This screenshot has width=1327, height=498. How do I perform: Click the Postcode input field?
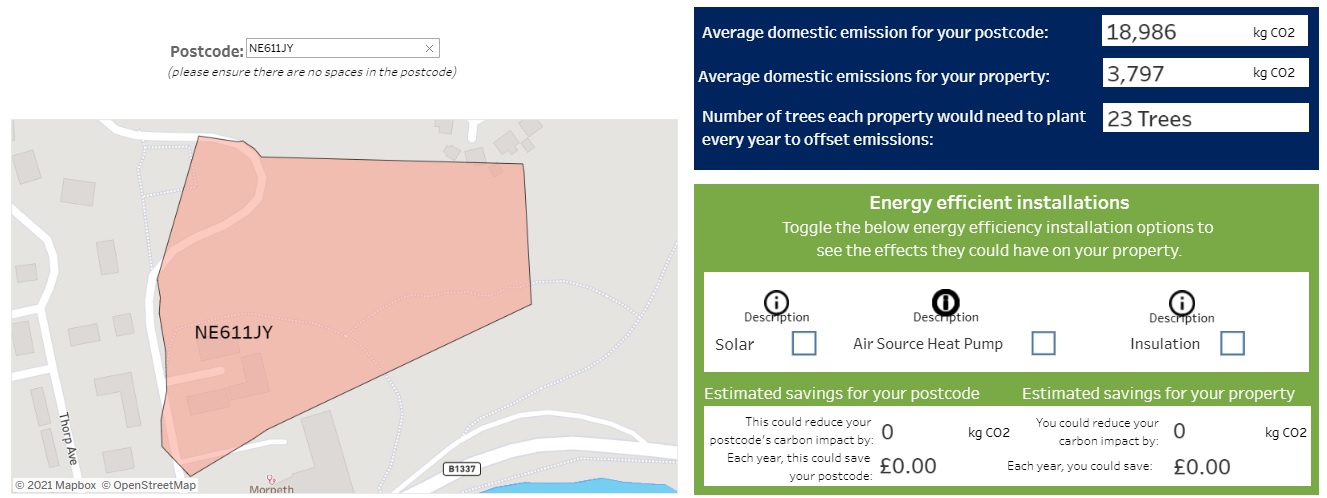pyautogui.click(x=343, y=48)
